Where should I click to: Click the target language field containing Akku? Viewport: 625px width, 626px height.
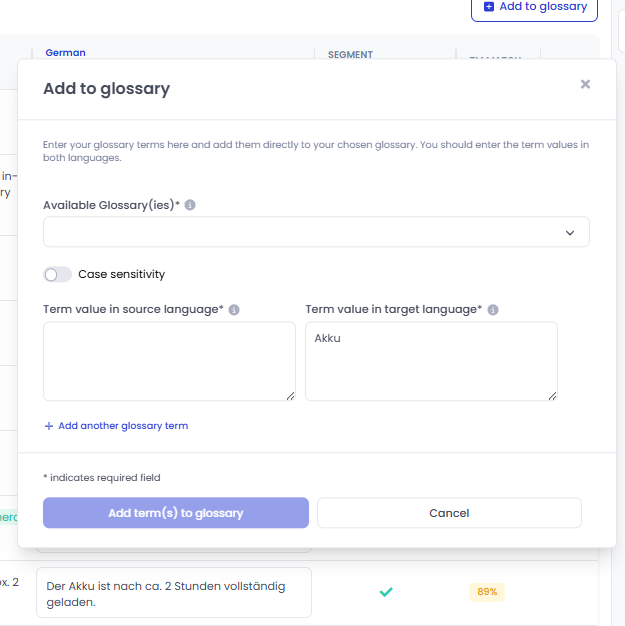[x=431, y=361]
